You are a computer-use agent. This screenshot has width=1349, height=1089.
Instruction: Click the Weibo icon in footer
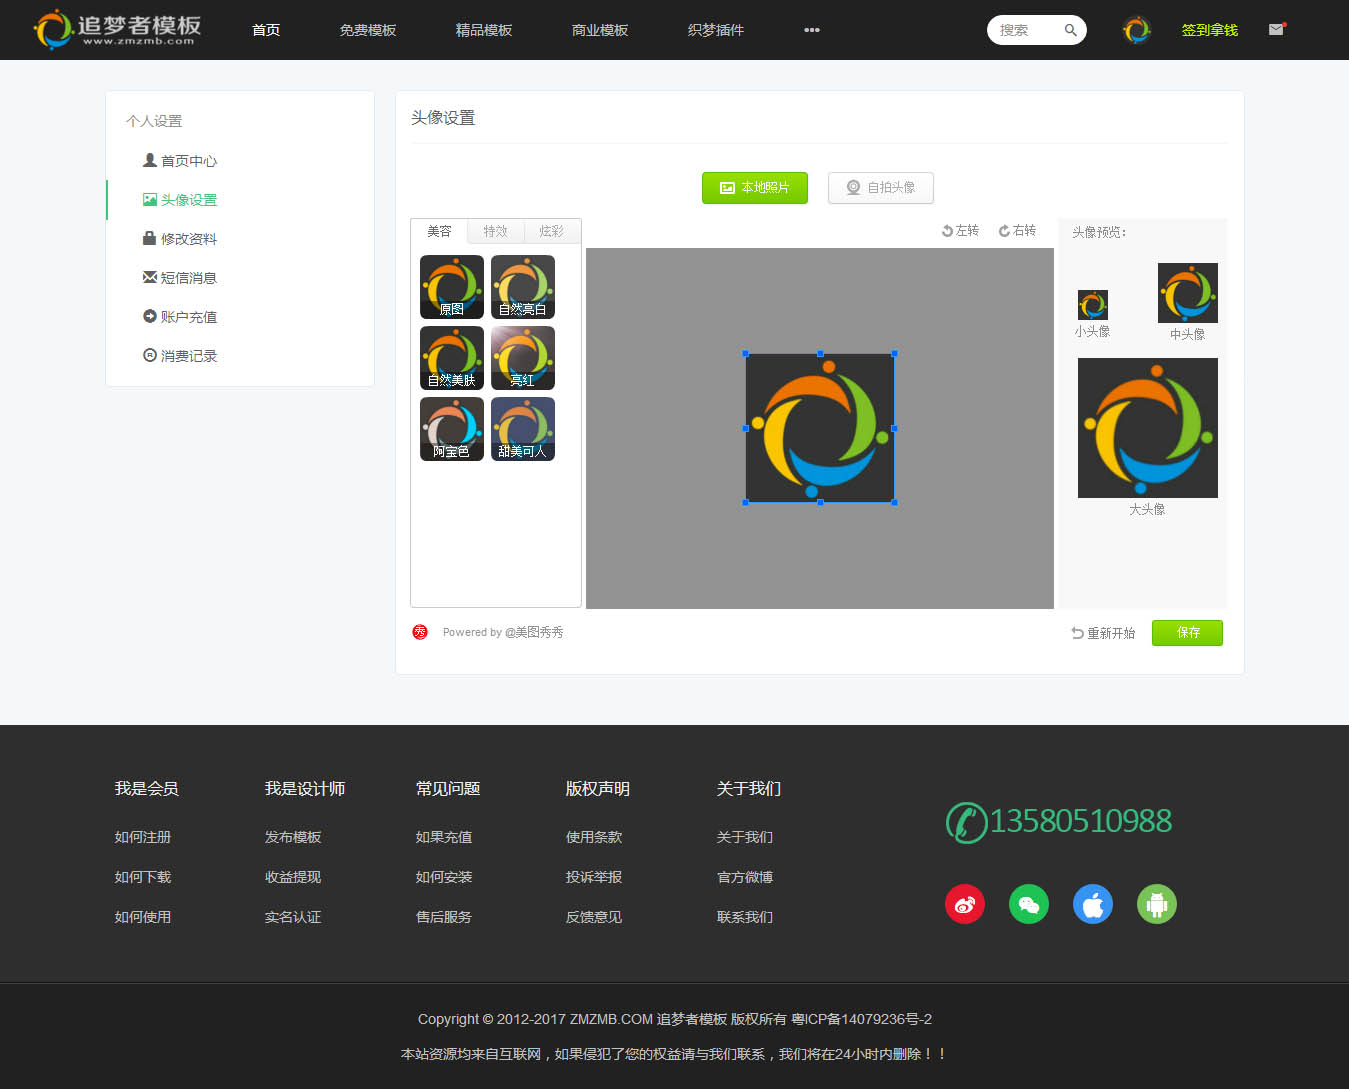[964, 904]
